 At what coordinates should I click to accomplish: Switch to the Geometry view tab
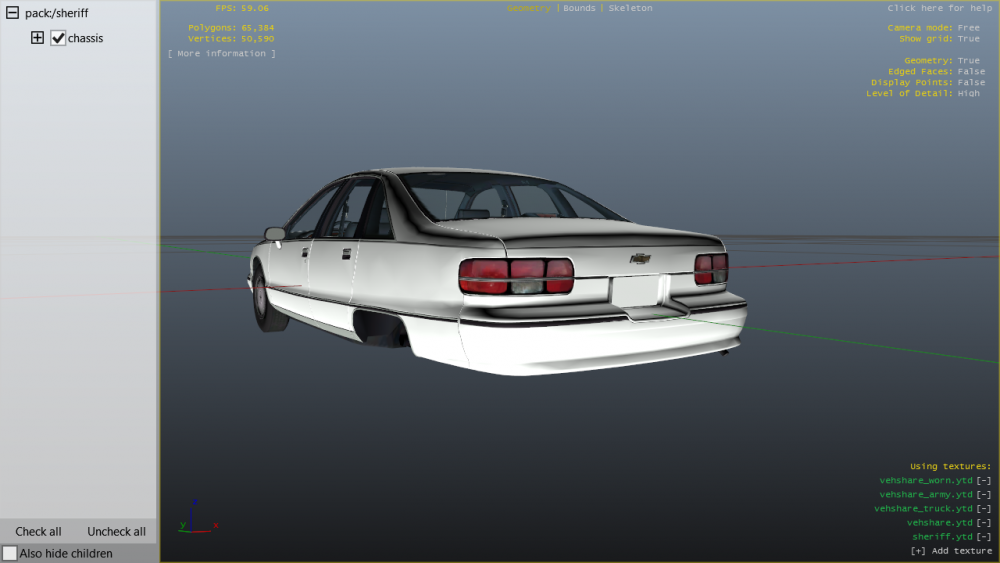coord(529,8)
